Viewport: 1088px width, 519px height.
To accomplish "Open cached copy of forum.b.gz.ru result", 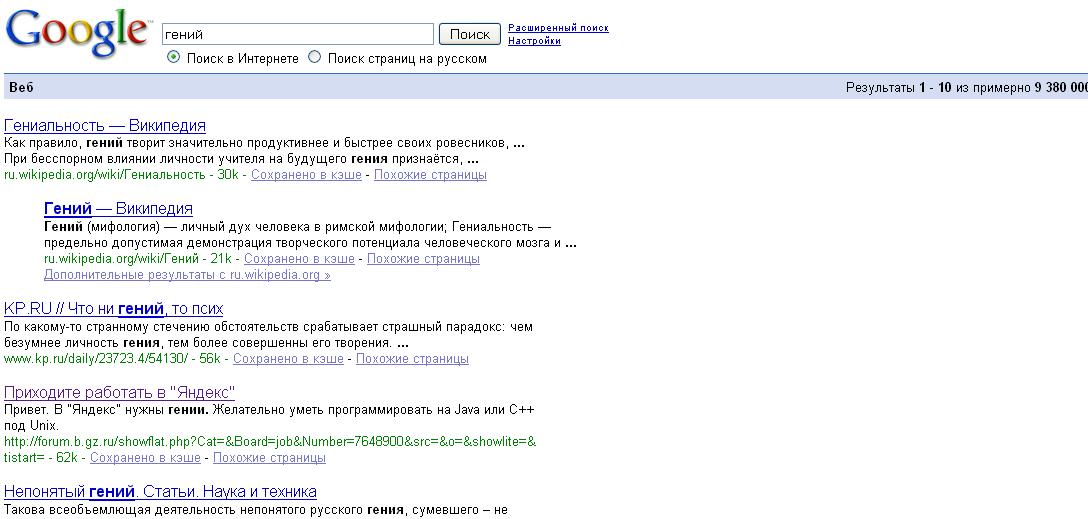I will tap(145, 458).
